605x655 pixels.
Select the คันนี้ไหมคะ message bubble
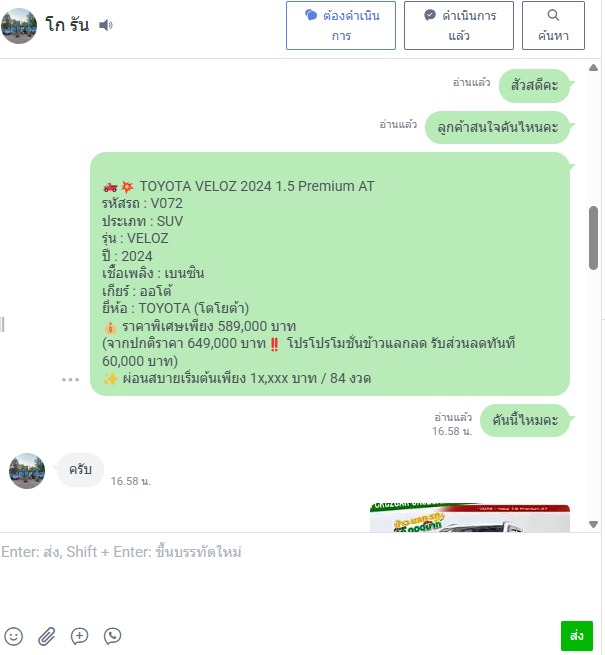[525, 420]
